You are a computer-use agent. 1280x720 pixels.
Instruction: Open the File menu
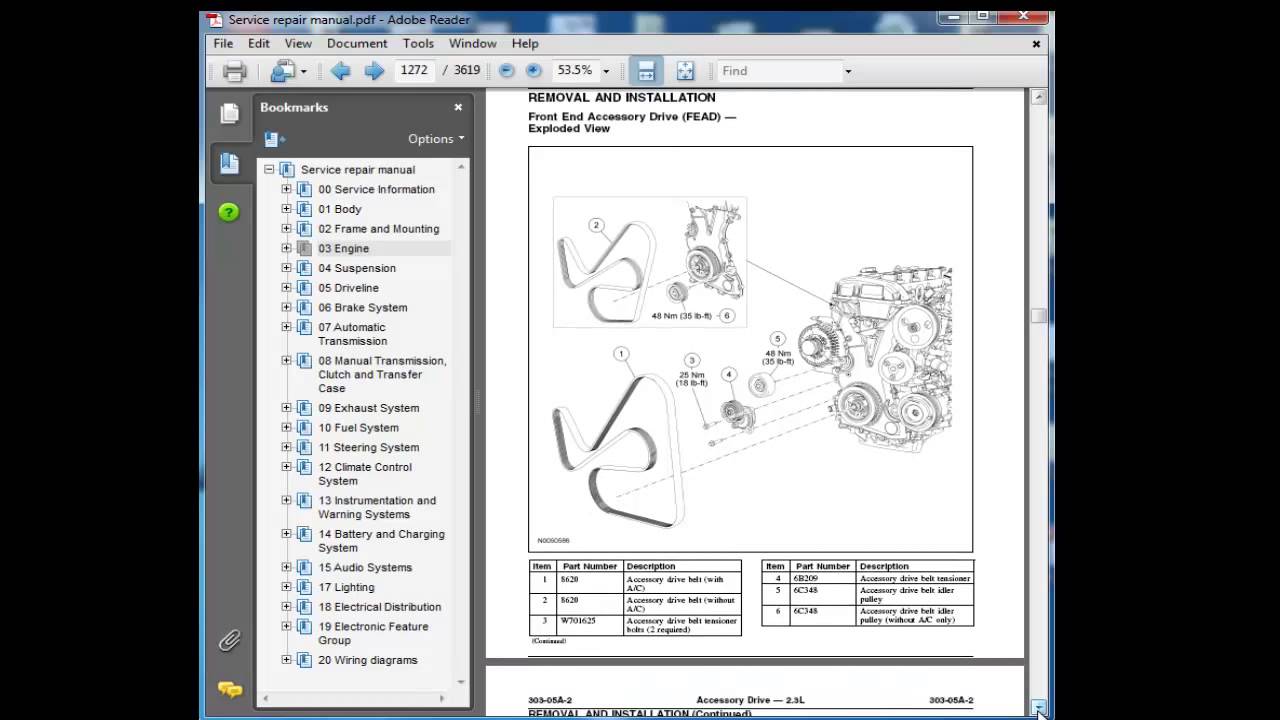(x=223, y=44)
